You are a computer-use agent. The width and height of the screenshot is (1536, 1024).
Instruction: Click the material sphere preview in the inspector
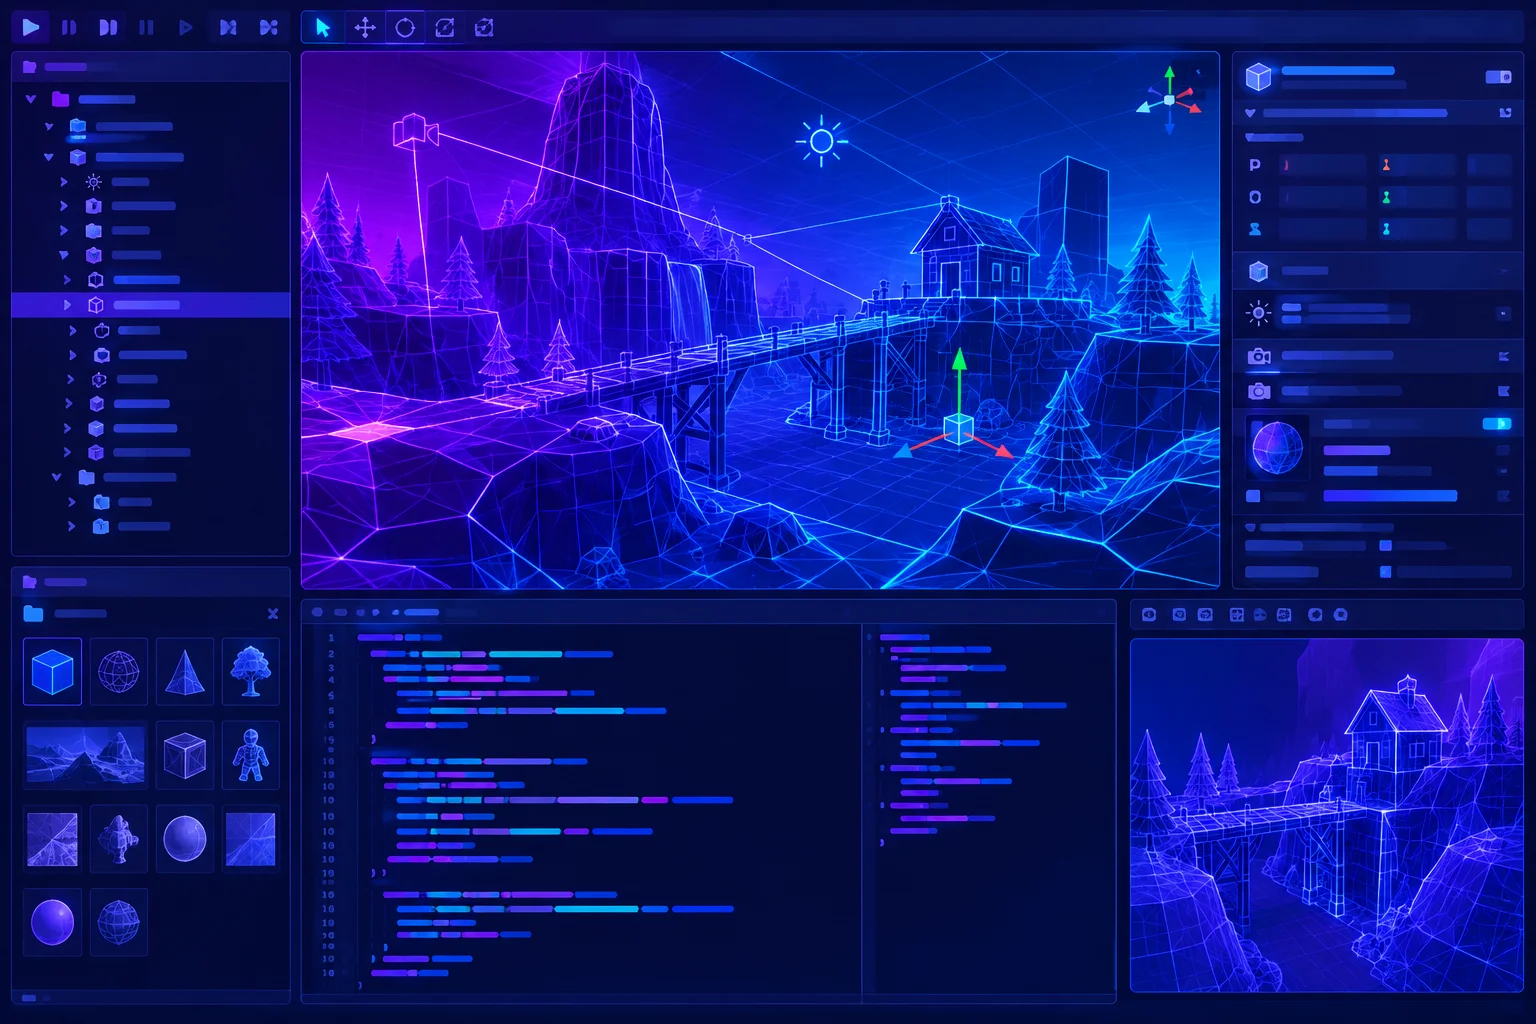coord(1277,447)
